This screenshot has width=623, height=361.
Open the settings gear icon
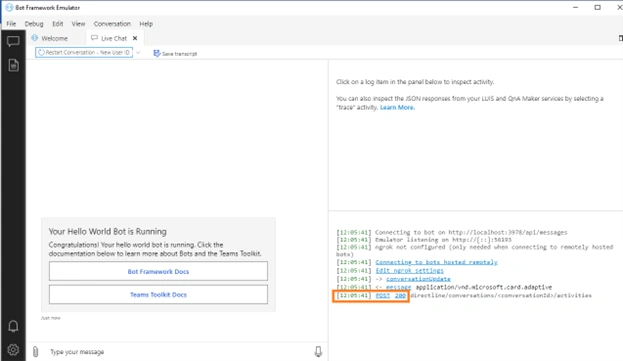13,349
